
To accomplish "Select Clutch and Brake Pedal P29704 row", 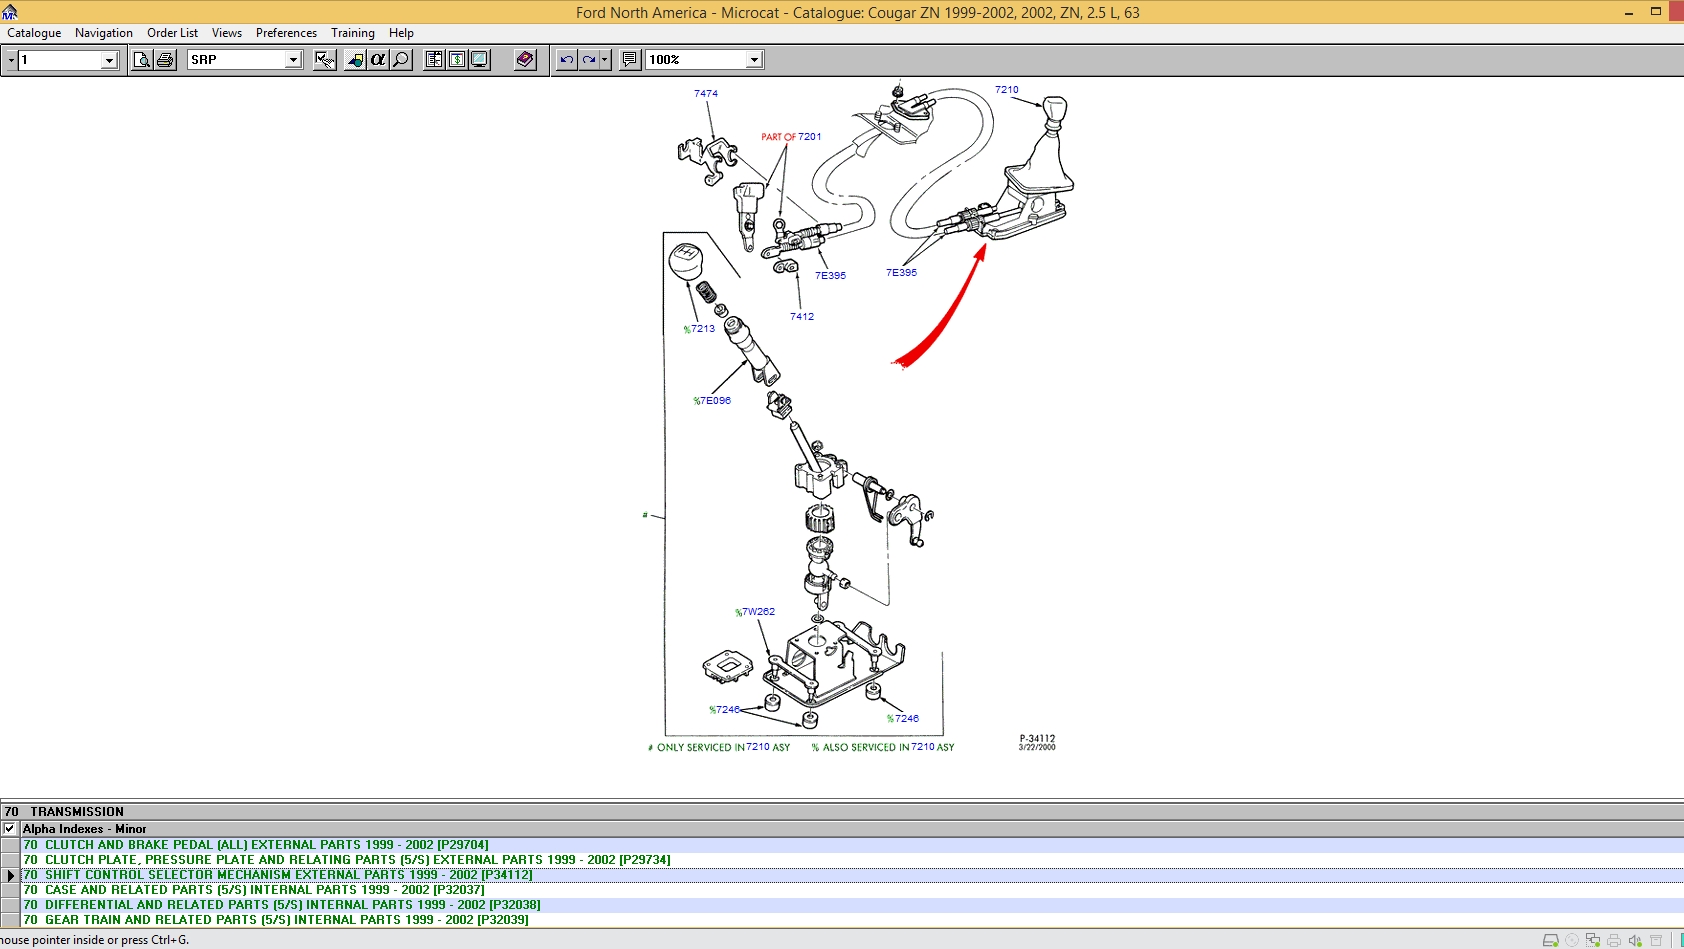I will click(x=852, y=845).
